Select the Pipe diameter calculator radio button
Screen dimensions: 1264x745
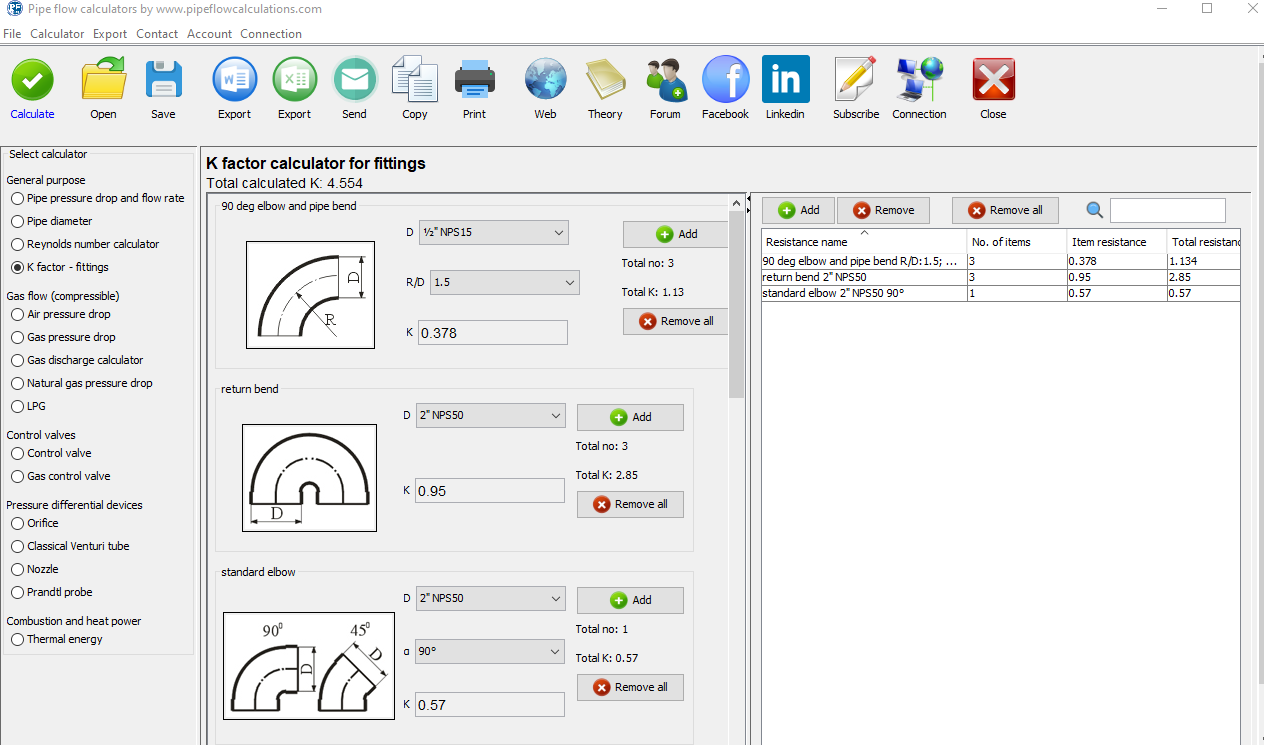pyautogui.click(x=18, y=221)
